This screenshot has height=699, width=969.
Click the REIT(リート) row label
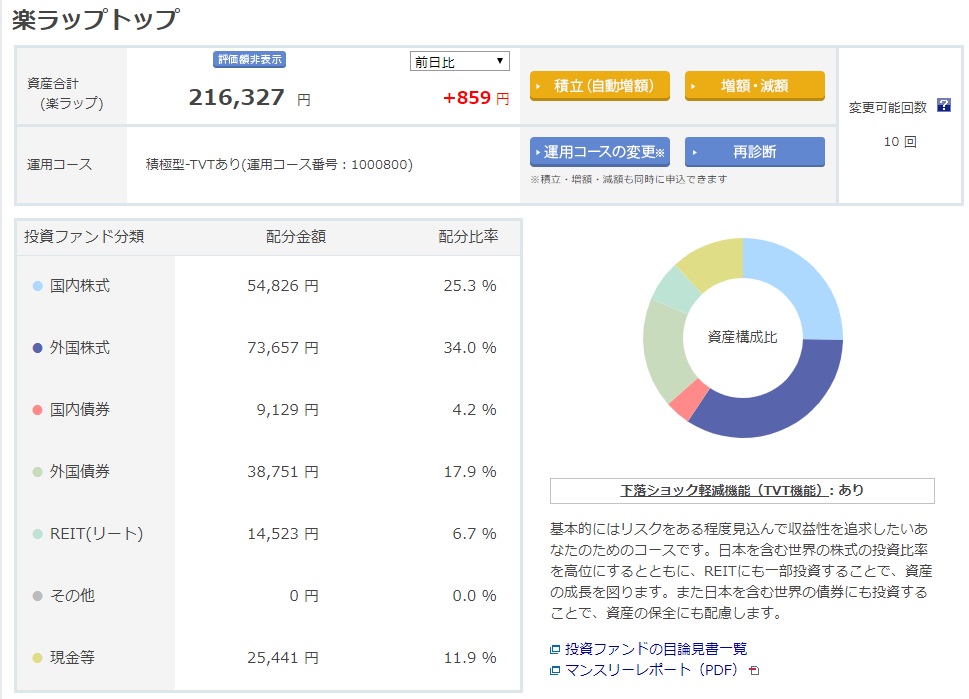click(x=96, y=533)
